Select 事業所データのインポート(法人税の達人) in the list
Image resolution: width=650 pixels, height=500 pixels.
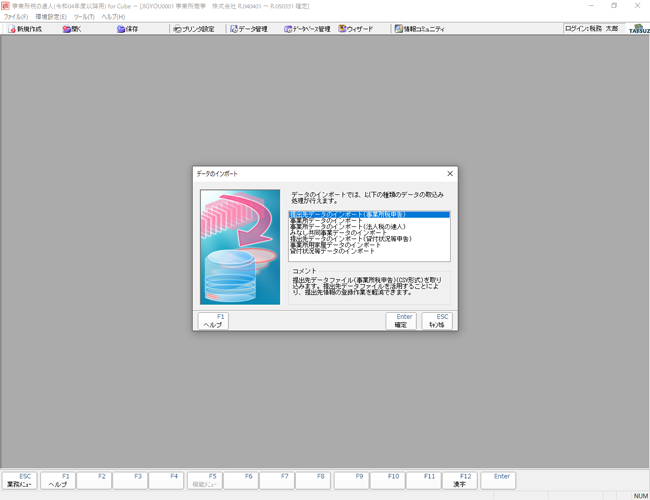369,227
